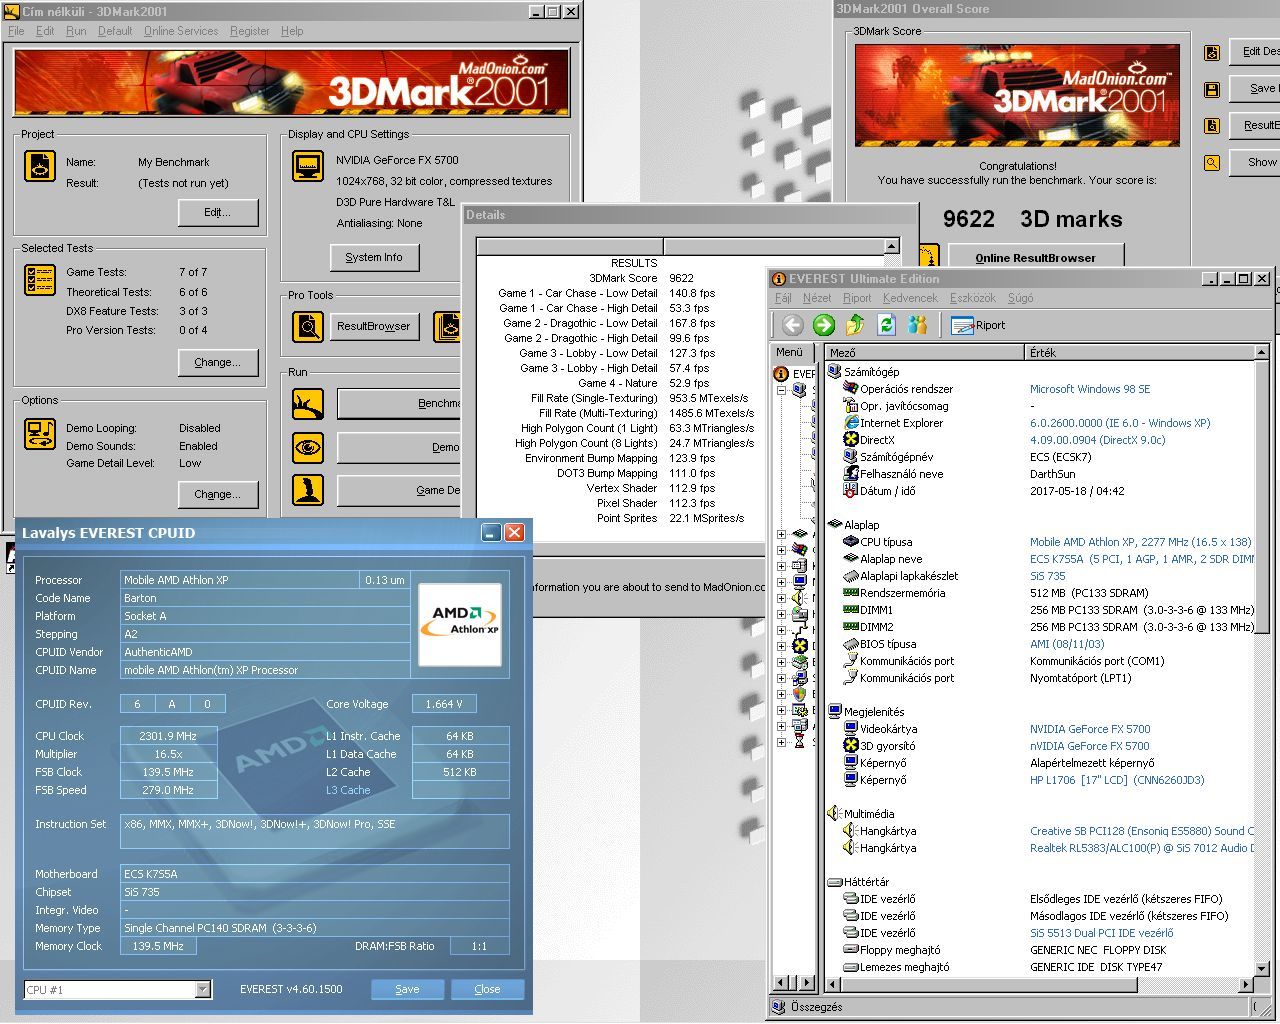Image resolution: width=1280 pixels, height=1024 pixels.
Task: Click Microsoft Windows 98 SE link
Action: pyautogui.click(x=1090, y=389)
